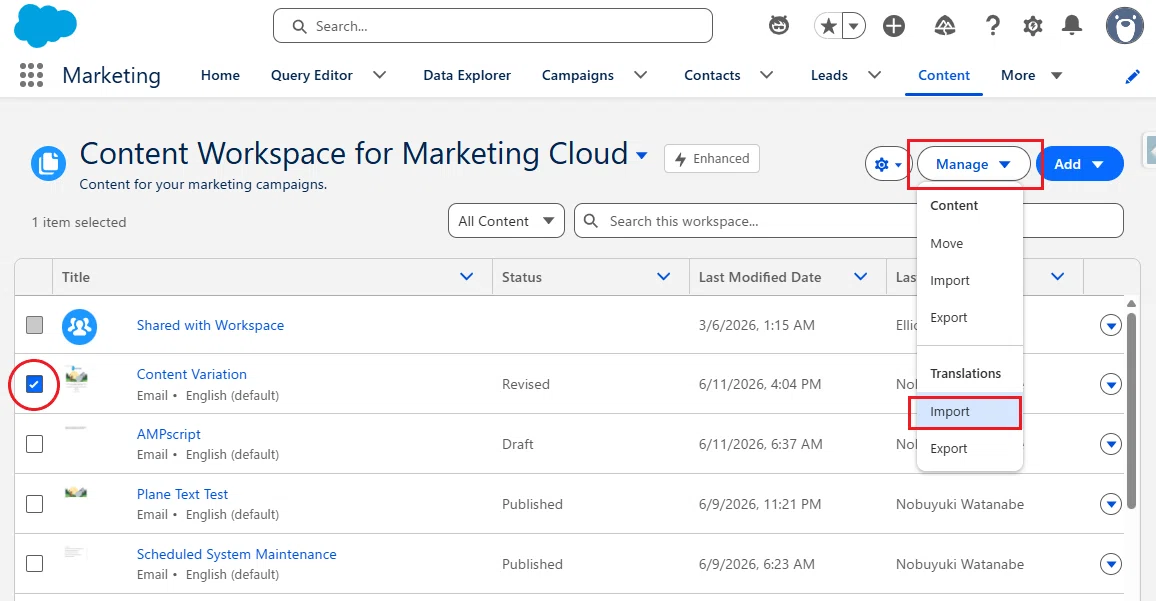
Task: Open the workspace title switcher arrow
Action: pos(641,155)
